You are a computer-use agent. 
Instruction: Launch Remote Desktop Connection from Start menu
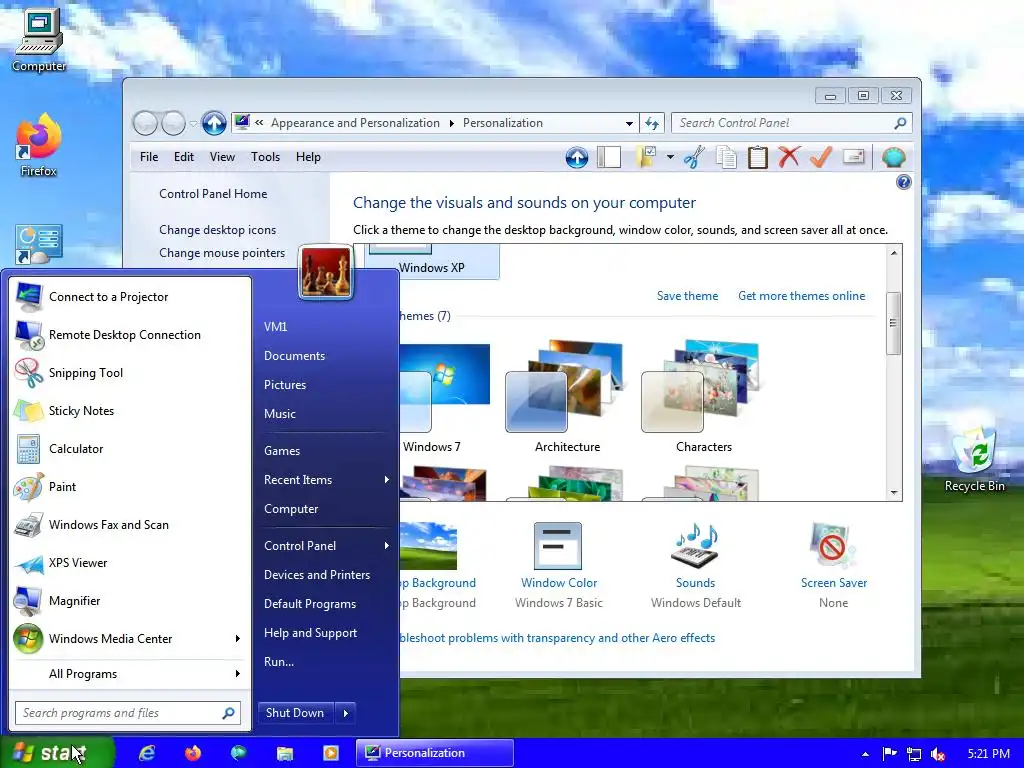130,335
